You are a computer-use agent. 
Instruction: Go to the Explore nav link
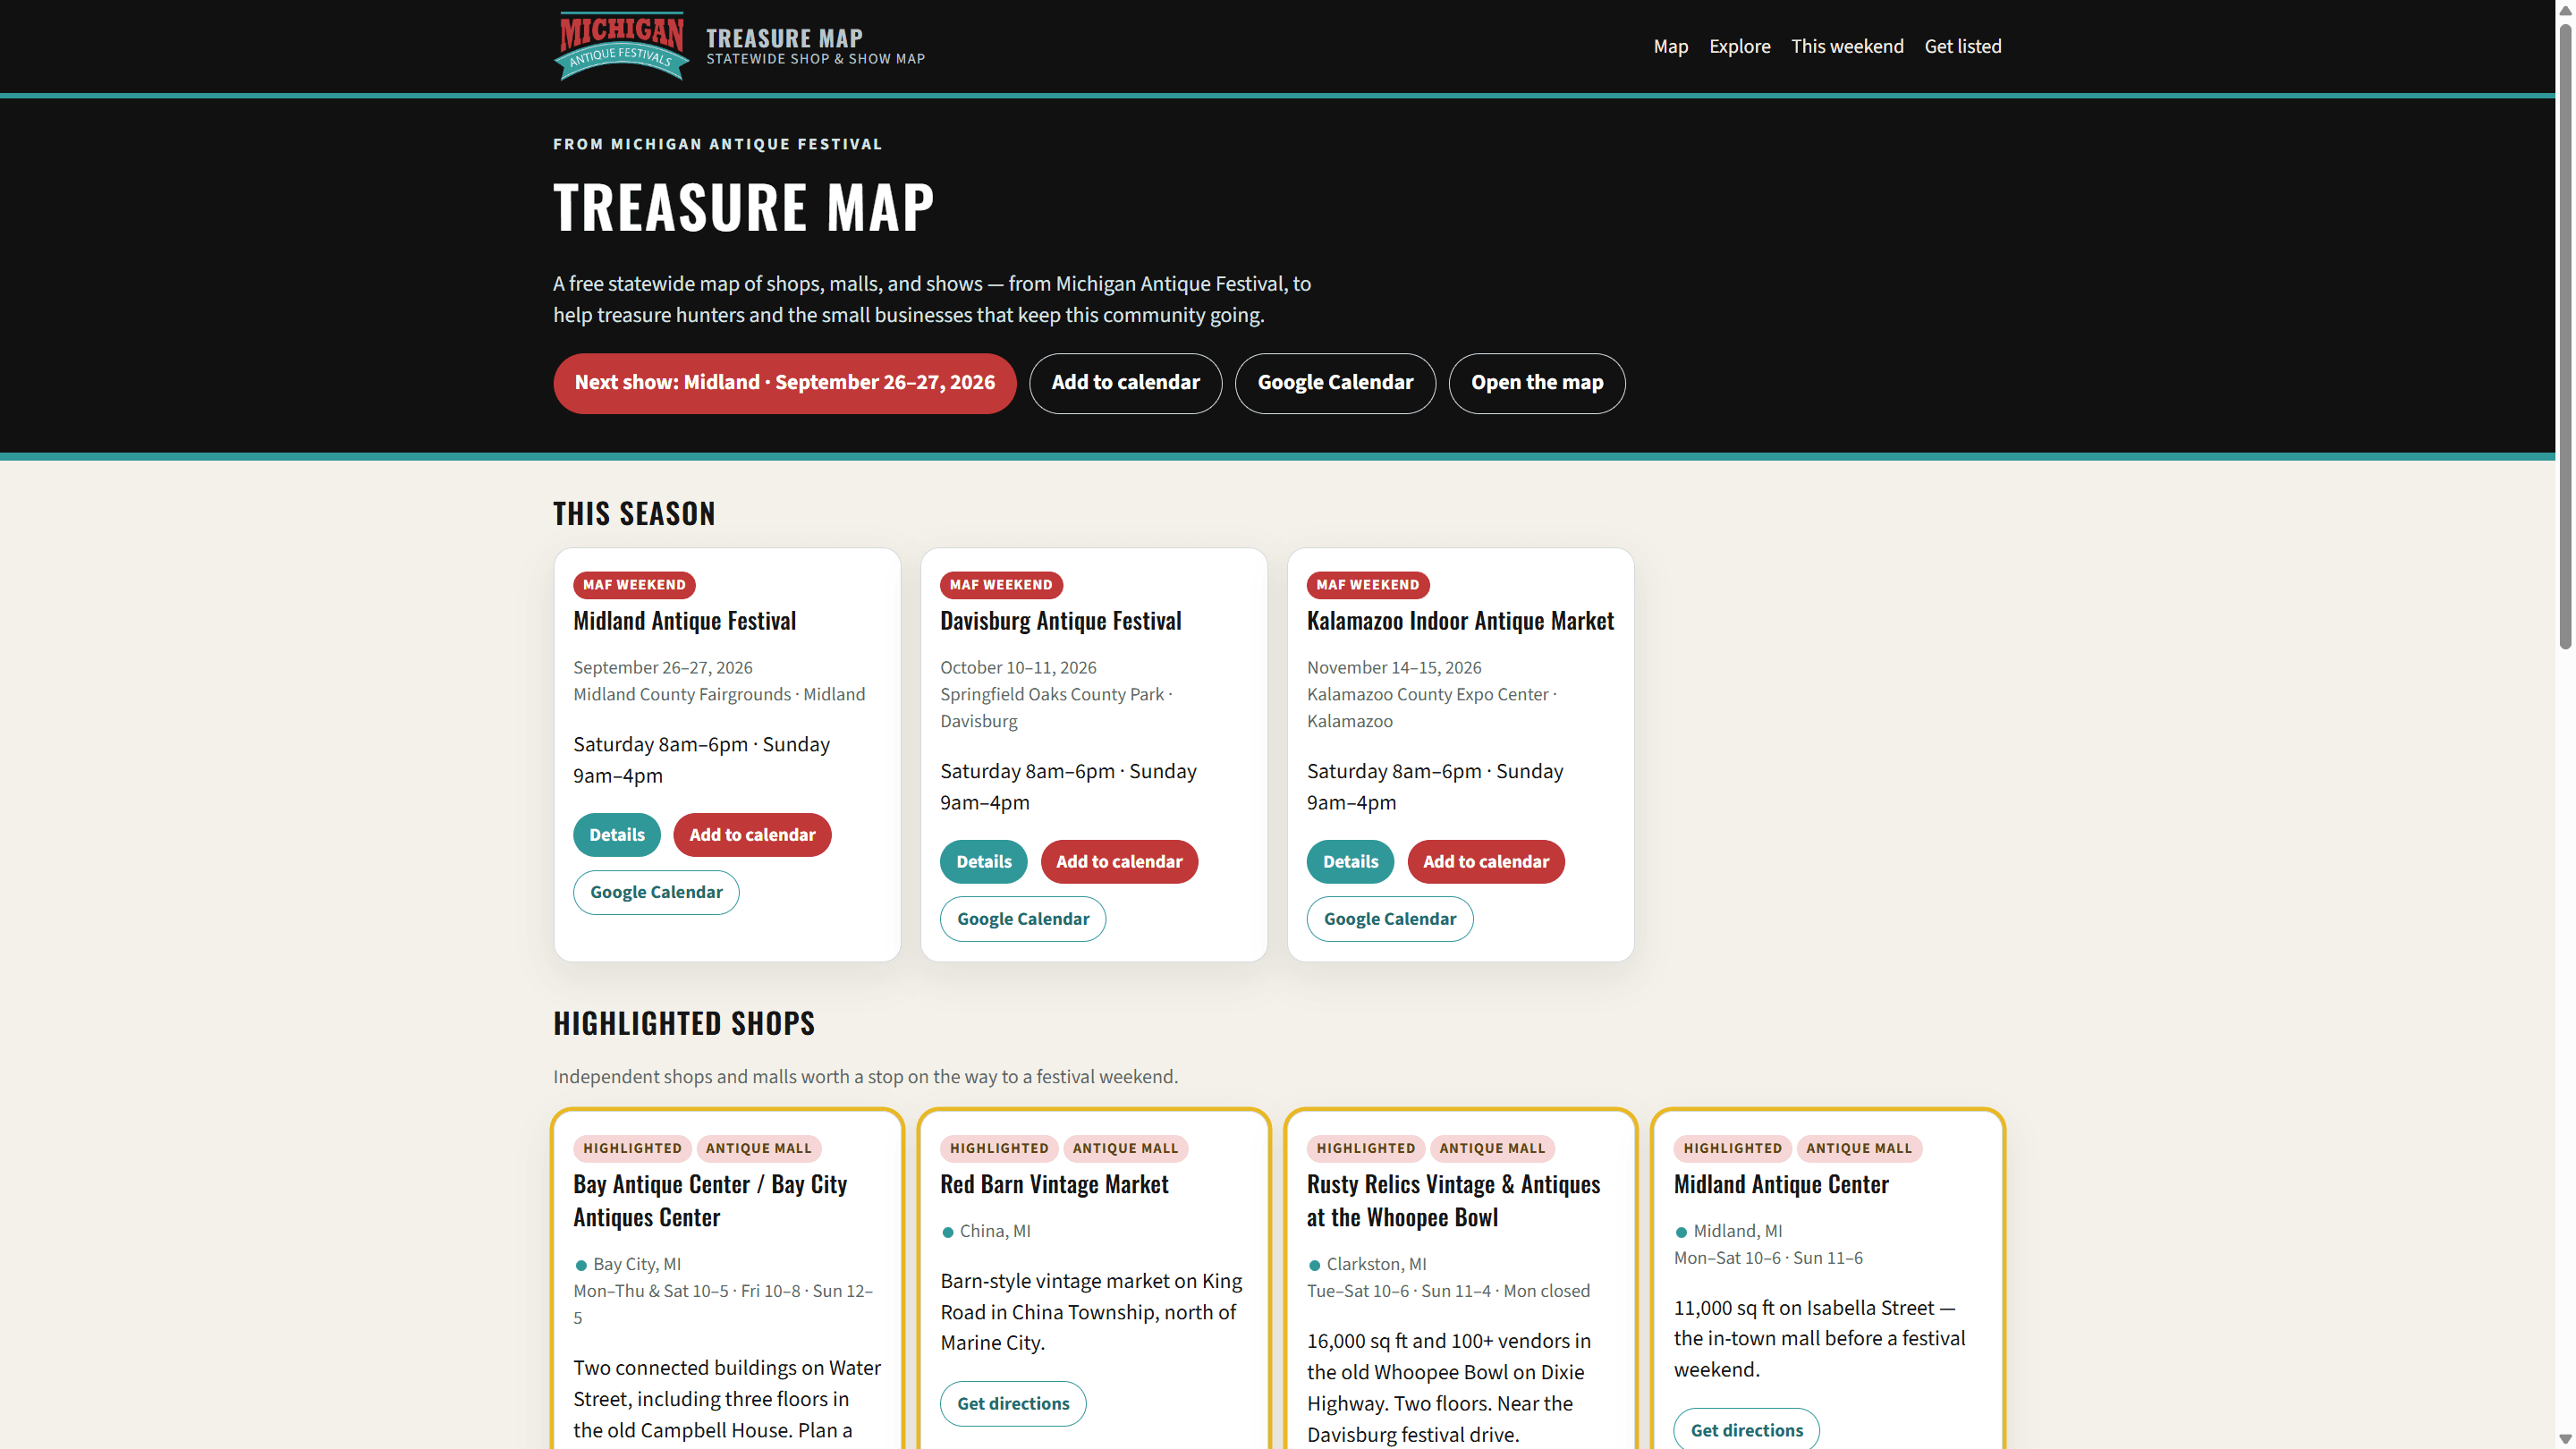(1739, 46)
